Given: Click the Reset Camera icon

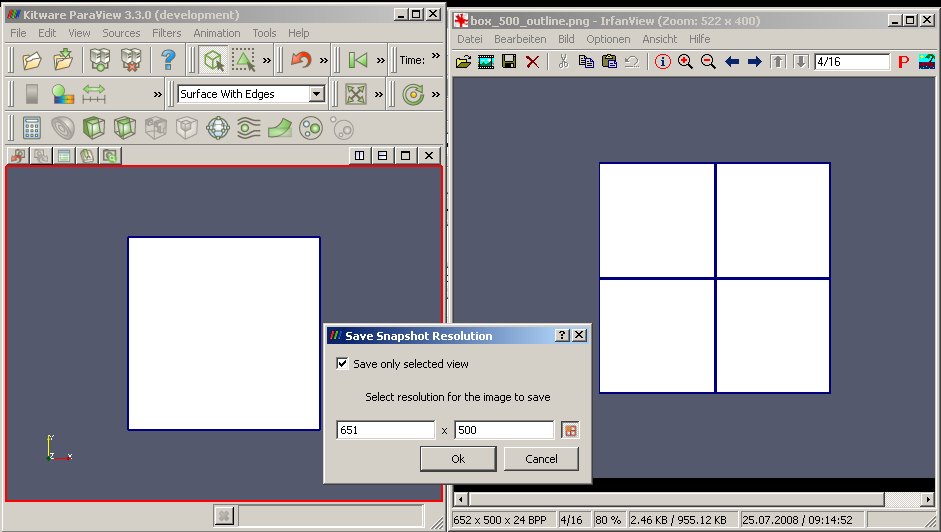Looking at the screenshot, I should click(355, 94).
